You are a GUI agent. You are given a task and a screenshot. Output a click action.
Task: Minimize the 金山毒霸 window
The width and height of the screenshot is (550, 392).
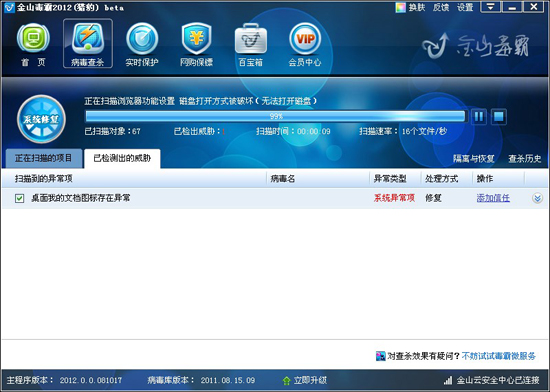pyautogui.click(x=512, y=7)
